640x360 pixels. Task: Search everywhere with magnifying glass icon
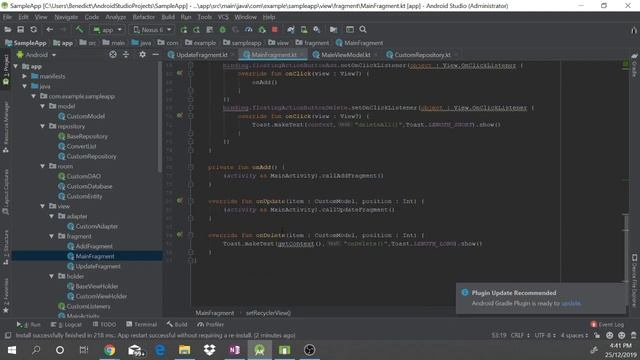tap(363, 29)
